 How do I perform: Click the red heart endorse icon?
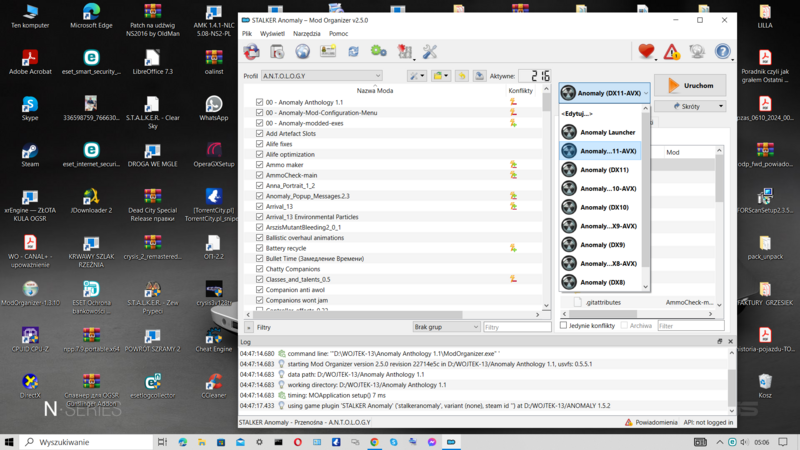click(x=646, y=52)
